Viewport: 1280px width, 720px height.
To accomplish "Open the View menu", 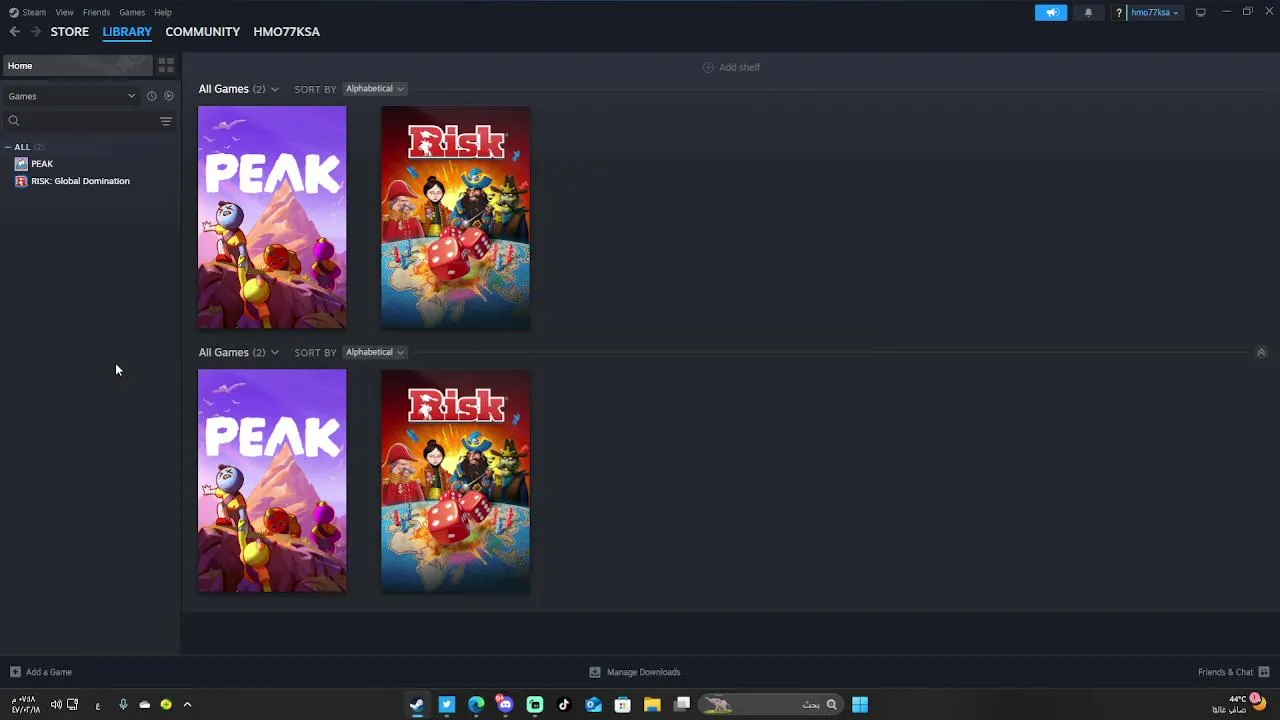I will pos(64,12).
